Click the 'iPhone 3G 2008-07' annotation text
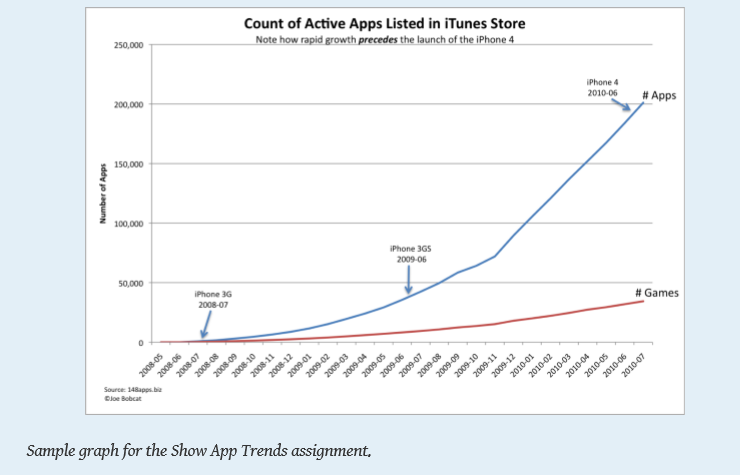The width and height of the screenshot is (740, 475). coord(213,300)
